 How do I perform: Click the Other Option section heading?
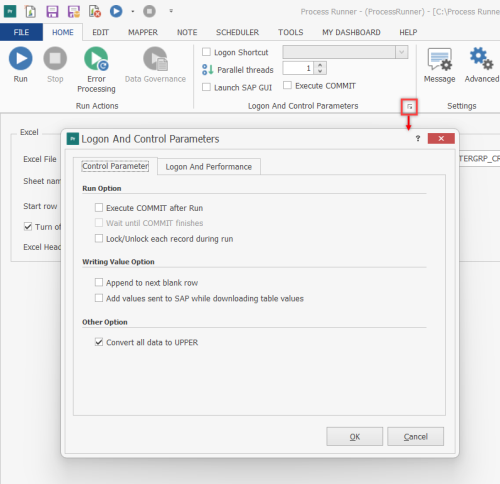coord(105,322)
